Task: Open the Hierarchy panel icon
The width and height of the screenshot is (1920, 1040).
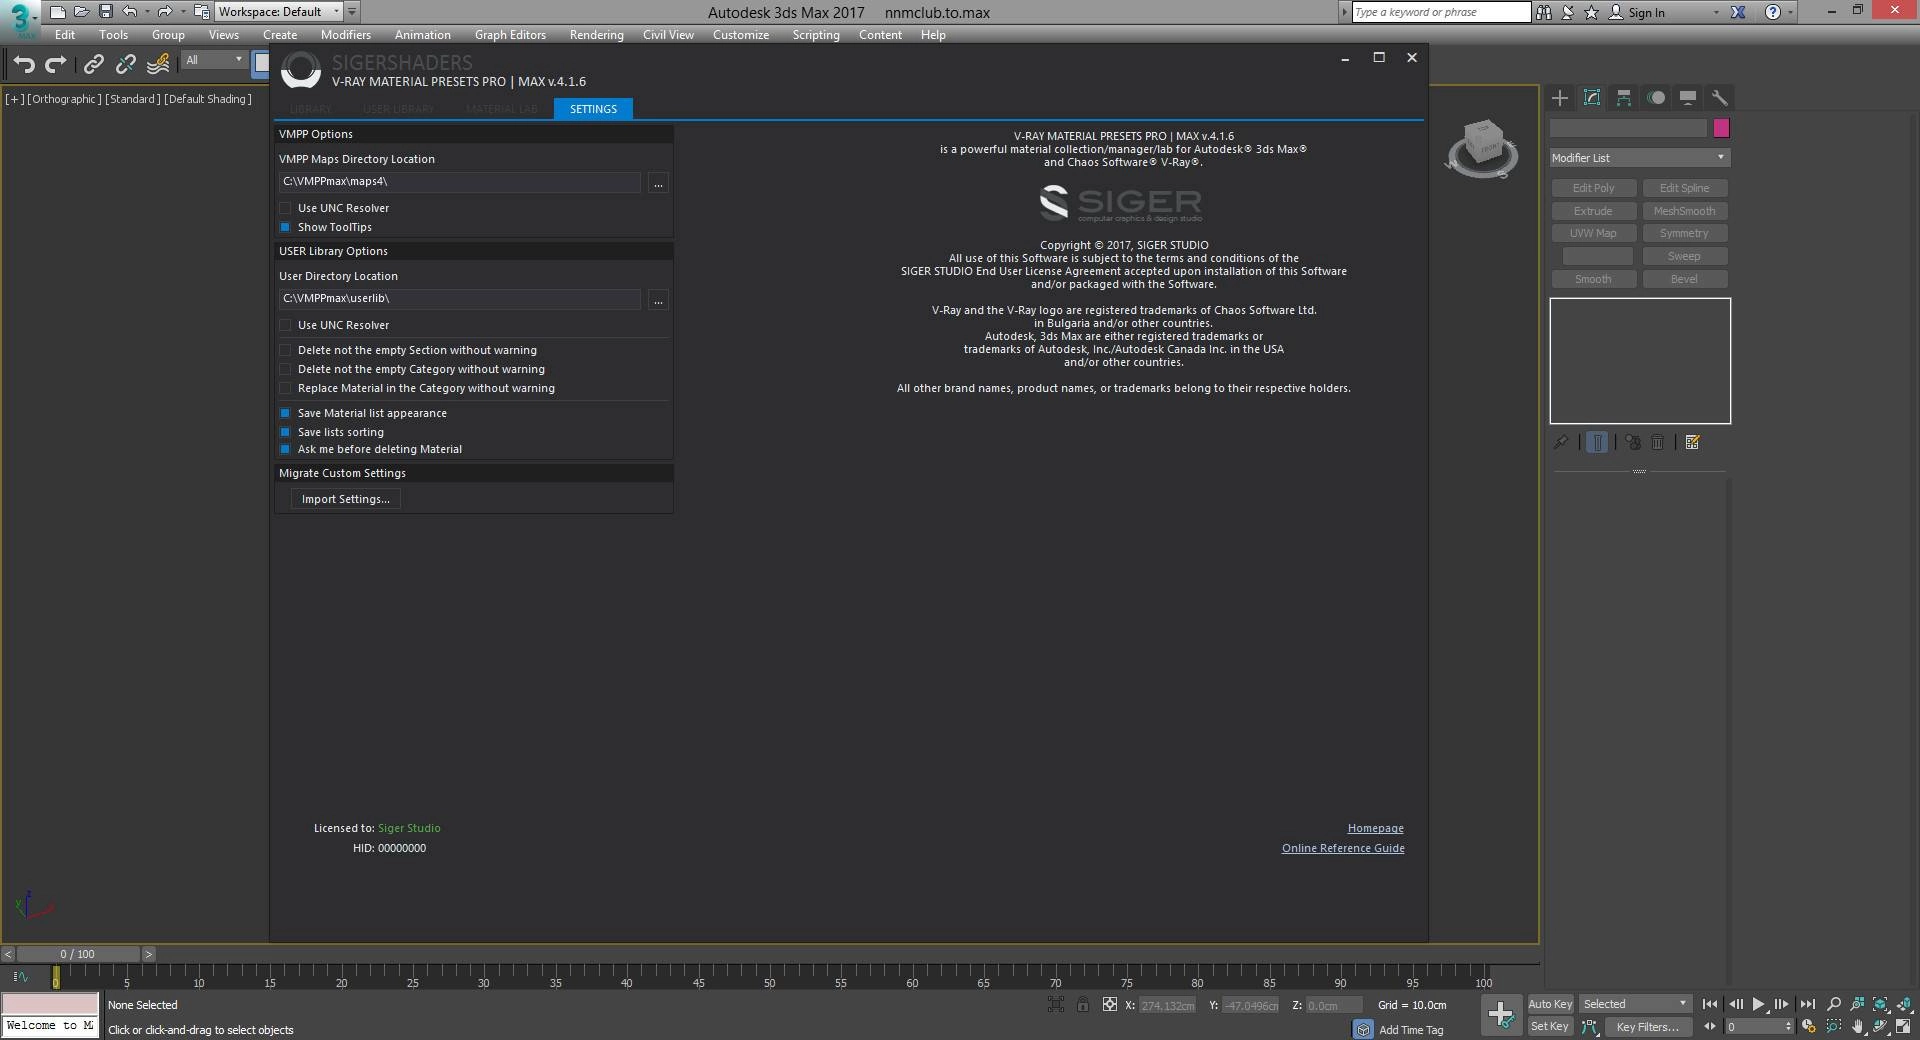Action: point(1624,98)
